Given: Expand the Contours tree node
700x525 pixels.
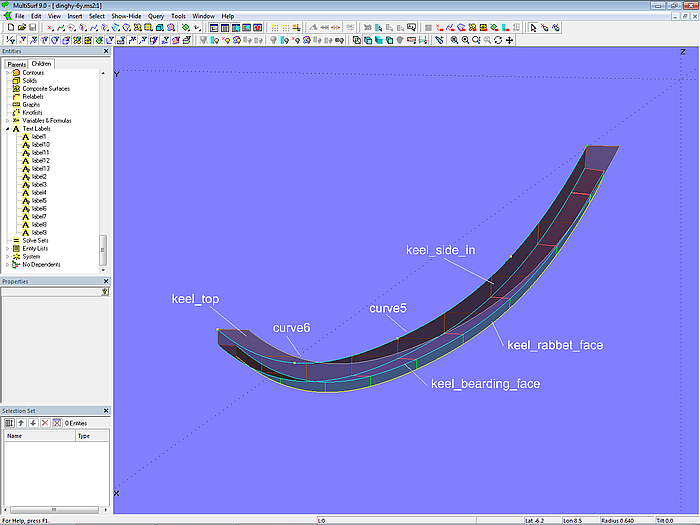Looking at the screenshot, I should (x=7, y=73).
